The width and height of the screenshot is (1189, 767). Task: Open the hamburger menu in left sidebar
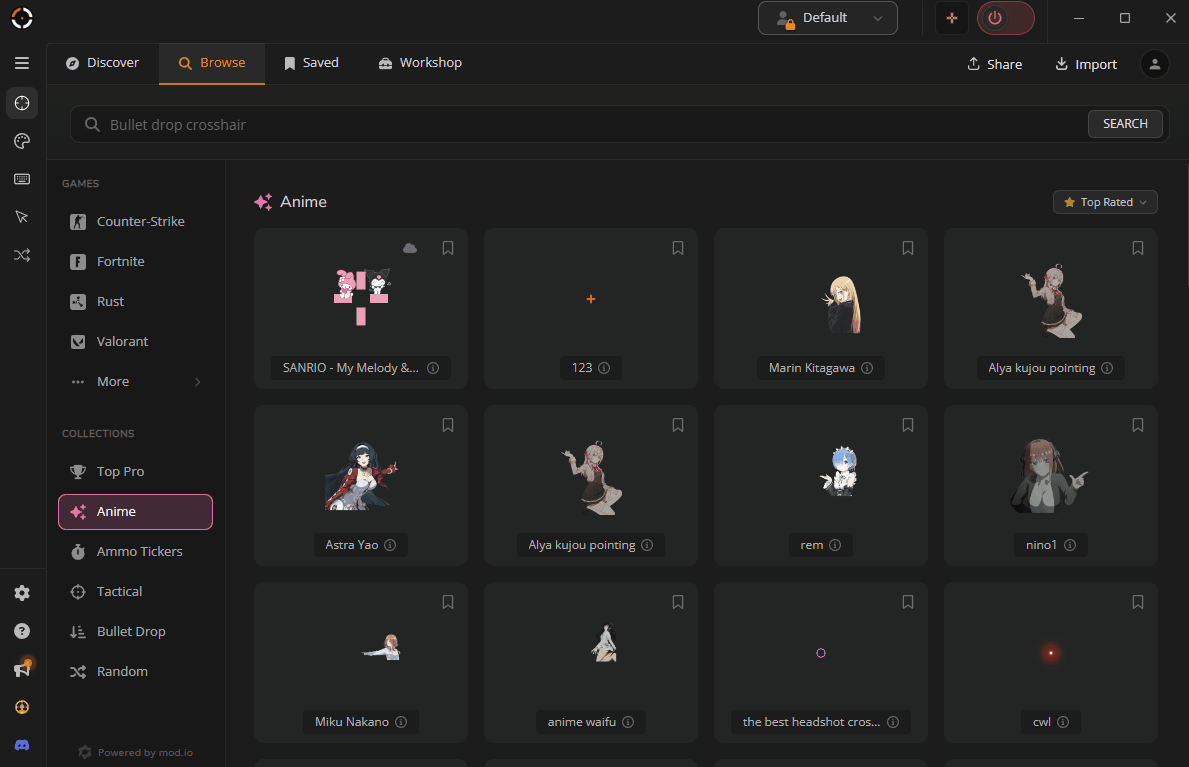(22, 63)
